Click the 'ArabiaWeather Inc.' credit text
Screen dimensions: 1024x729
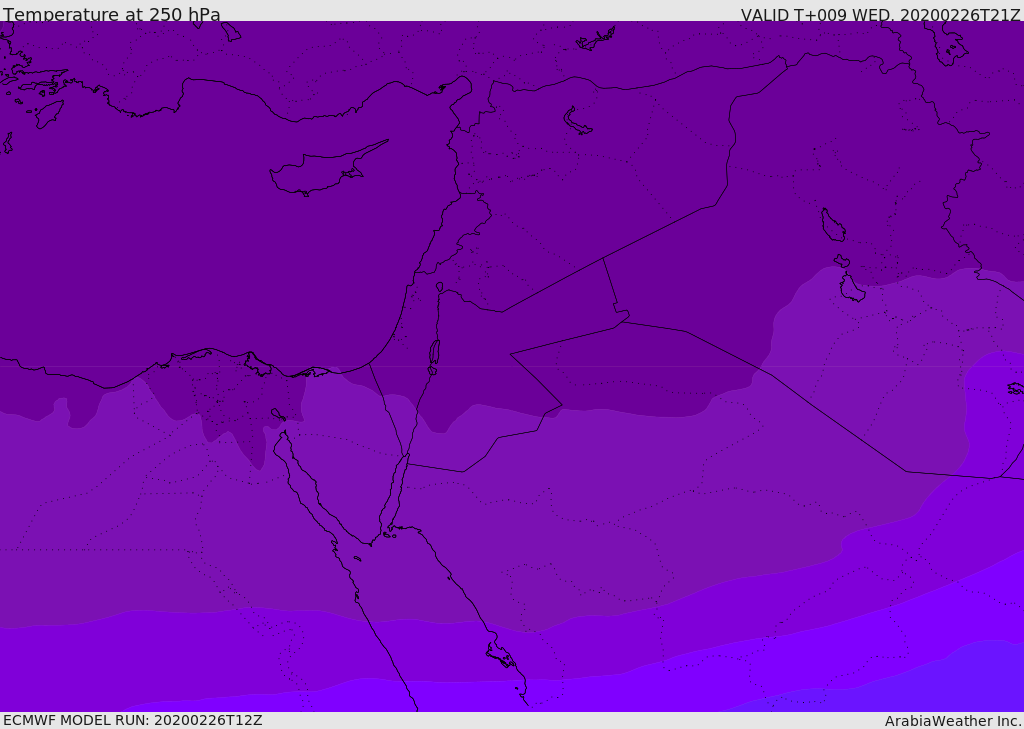click(x=953, y=721)
